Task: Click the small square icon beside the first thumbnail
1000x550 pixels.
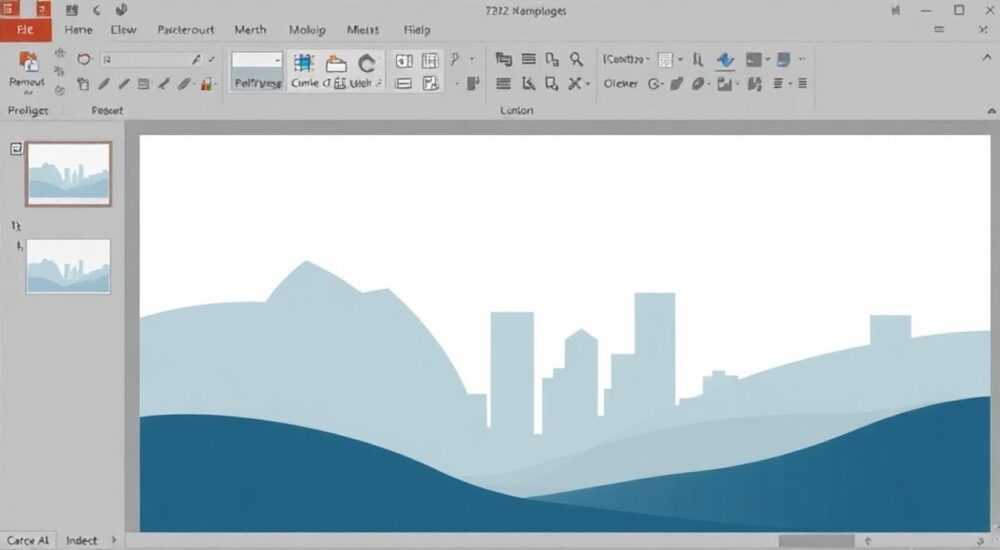Action: [x=16, y=149]
